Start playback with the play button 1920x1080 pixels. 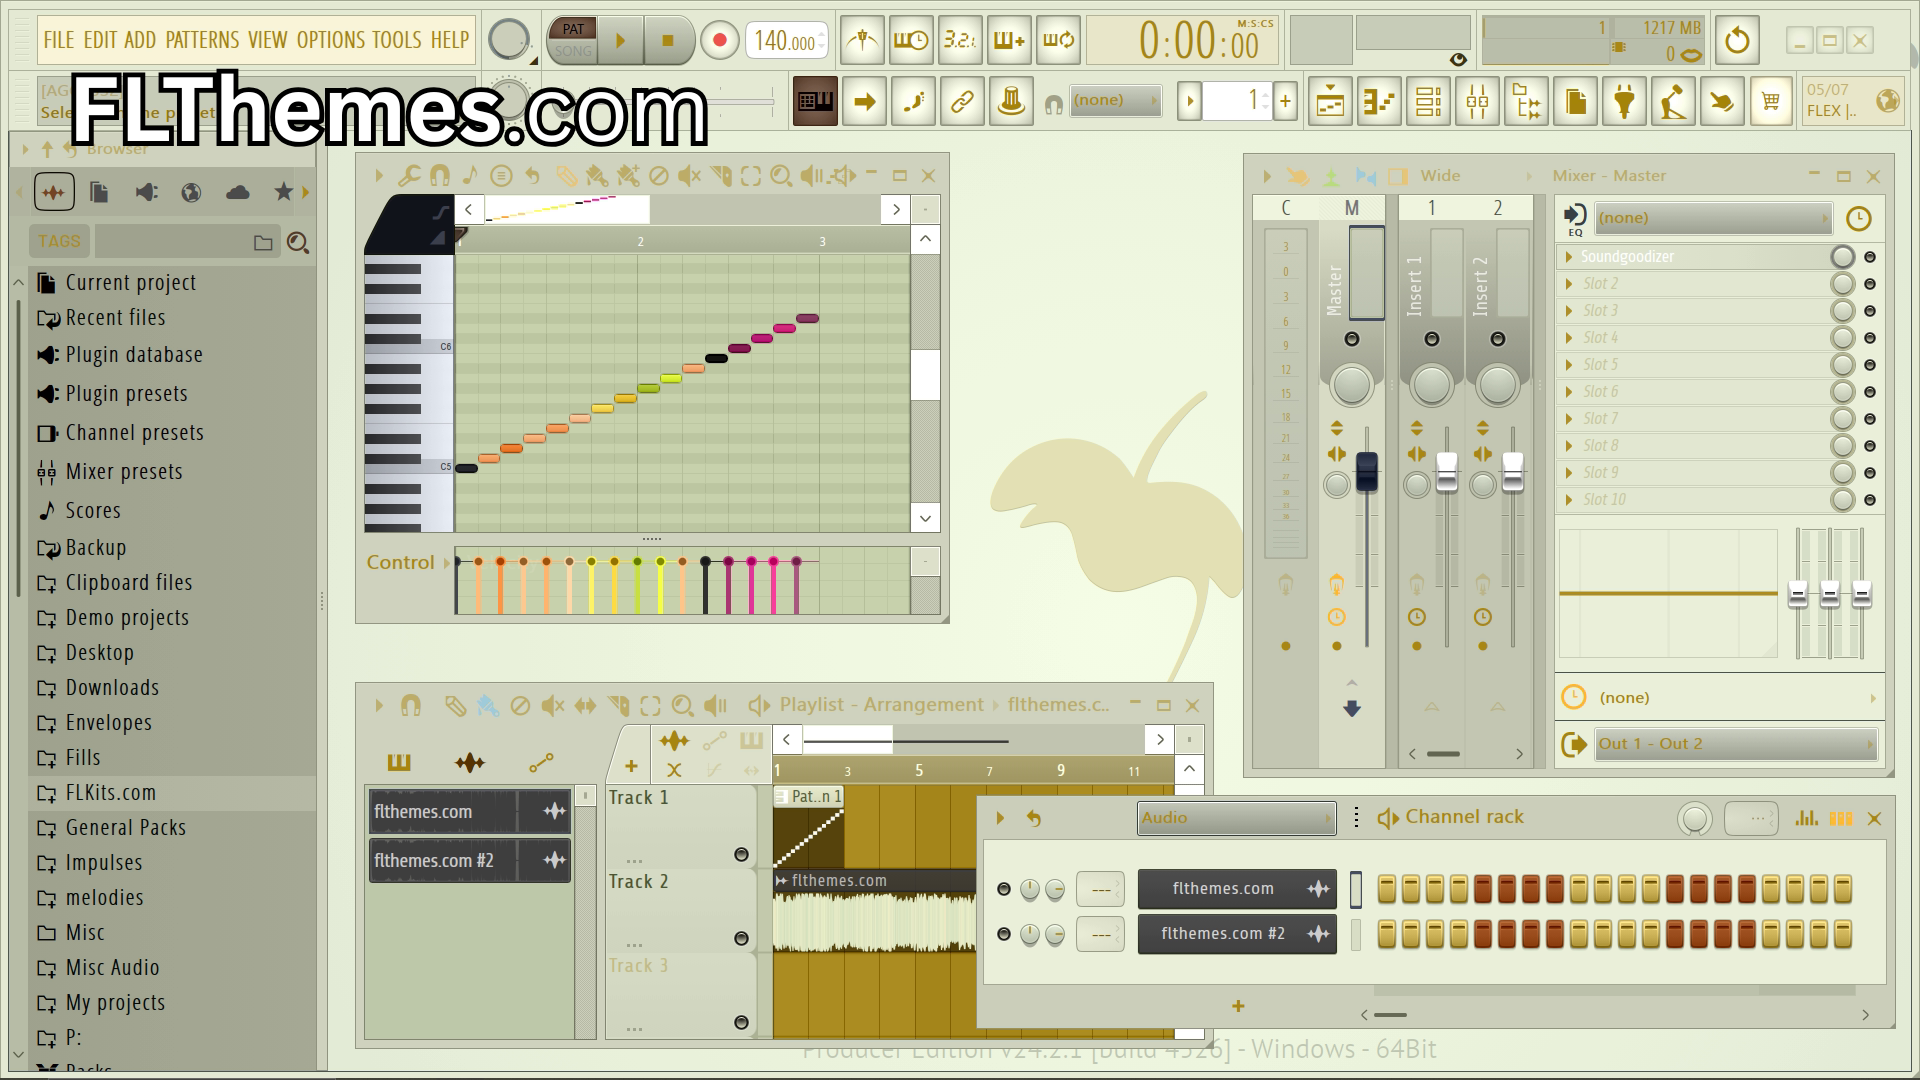click(x=620, y=41)
